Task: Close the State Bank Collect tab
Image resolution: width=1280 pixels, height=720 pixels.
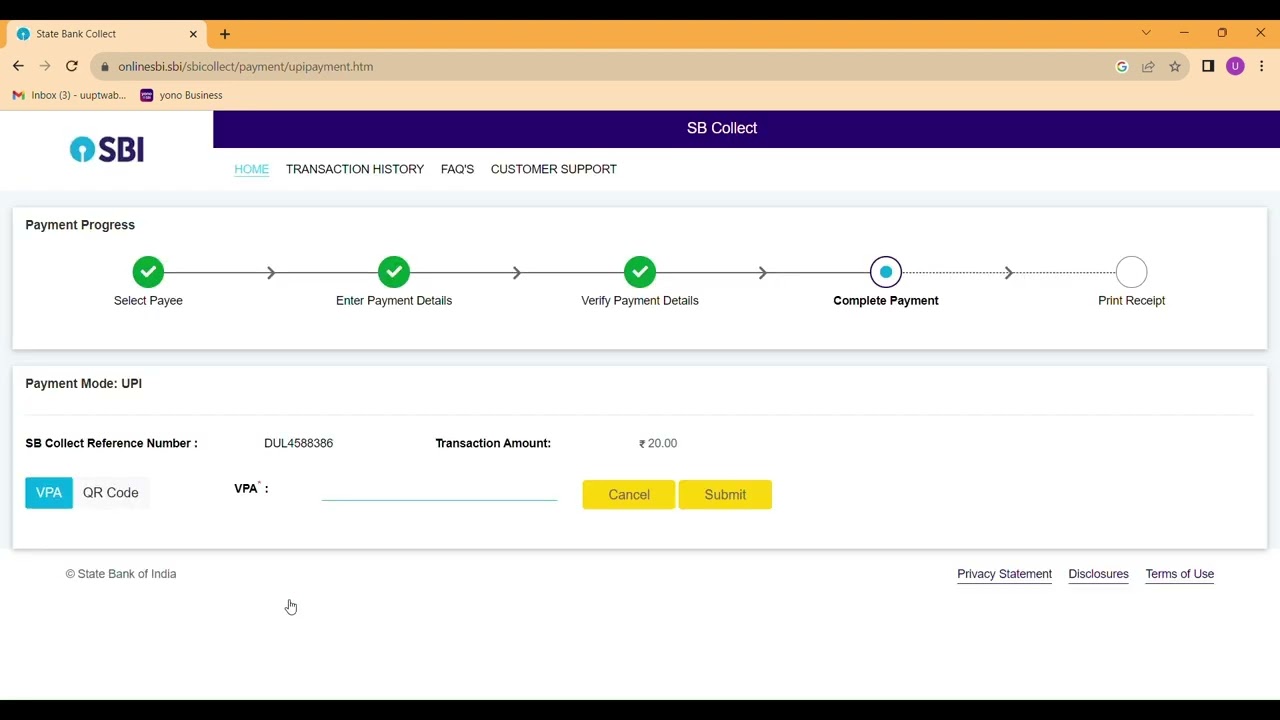Action: click(193, 34)
